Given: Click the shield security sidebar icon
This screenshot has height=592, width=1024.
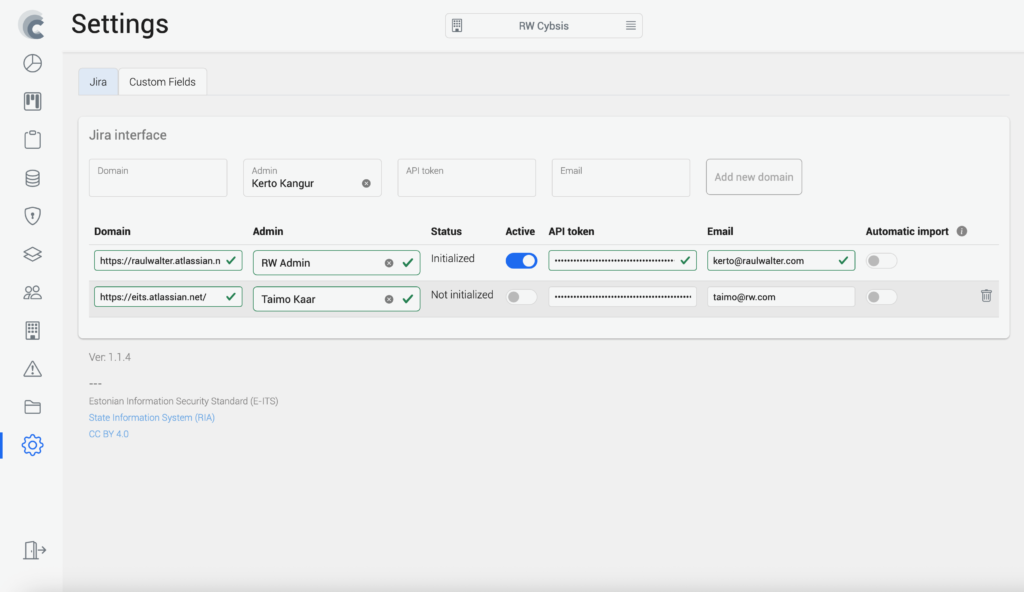Looking at the screenshot, I should 32,216.
